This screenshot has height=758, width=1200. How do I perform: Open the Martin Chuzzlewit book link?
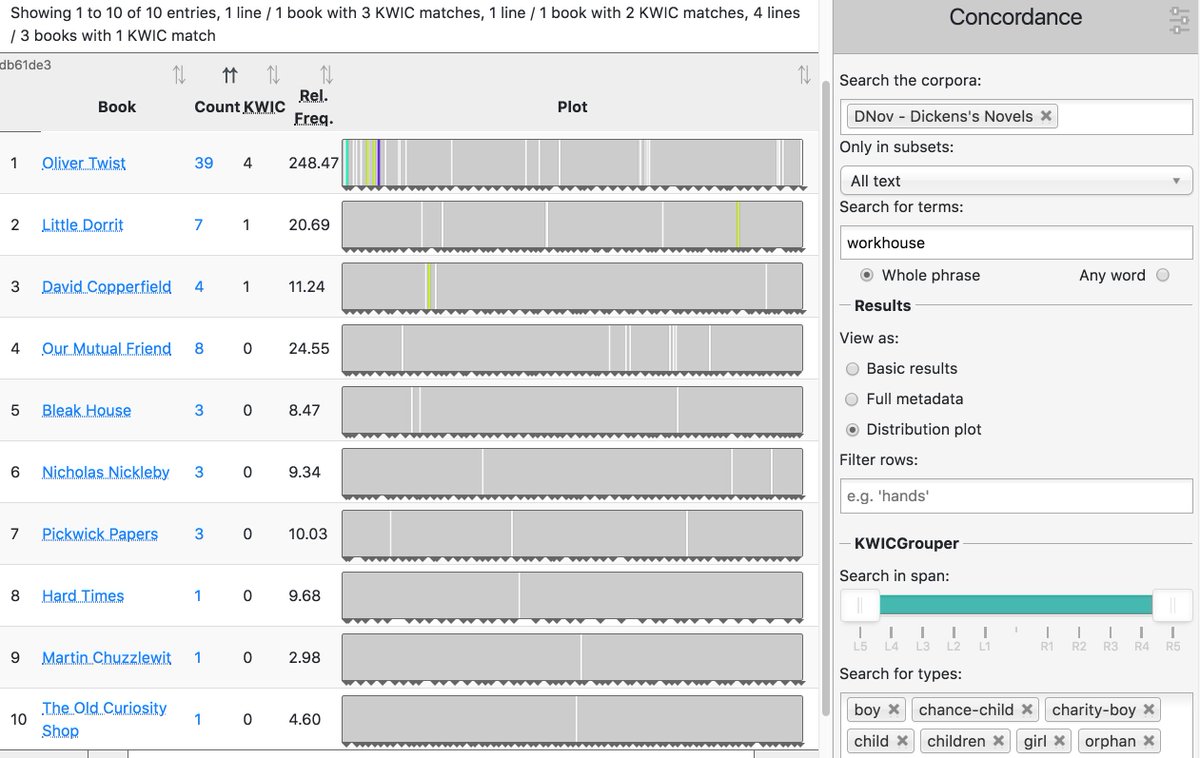coord(107,658)
